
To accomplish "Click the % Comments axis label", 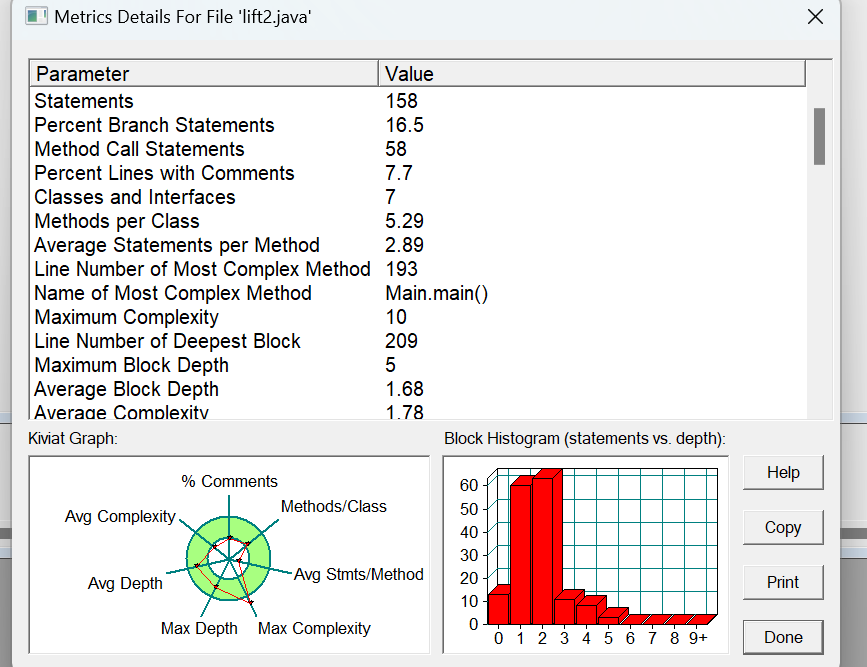I will 229,481.
